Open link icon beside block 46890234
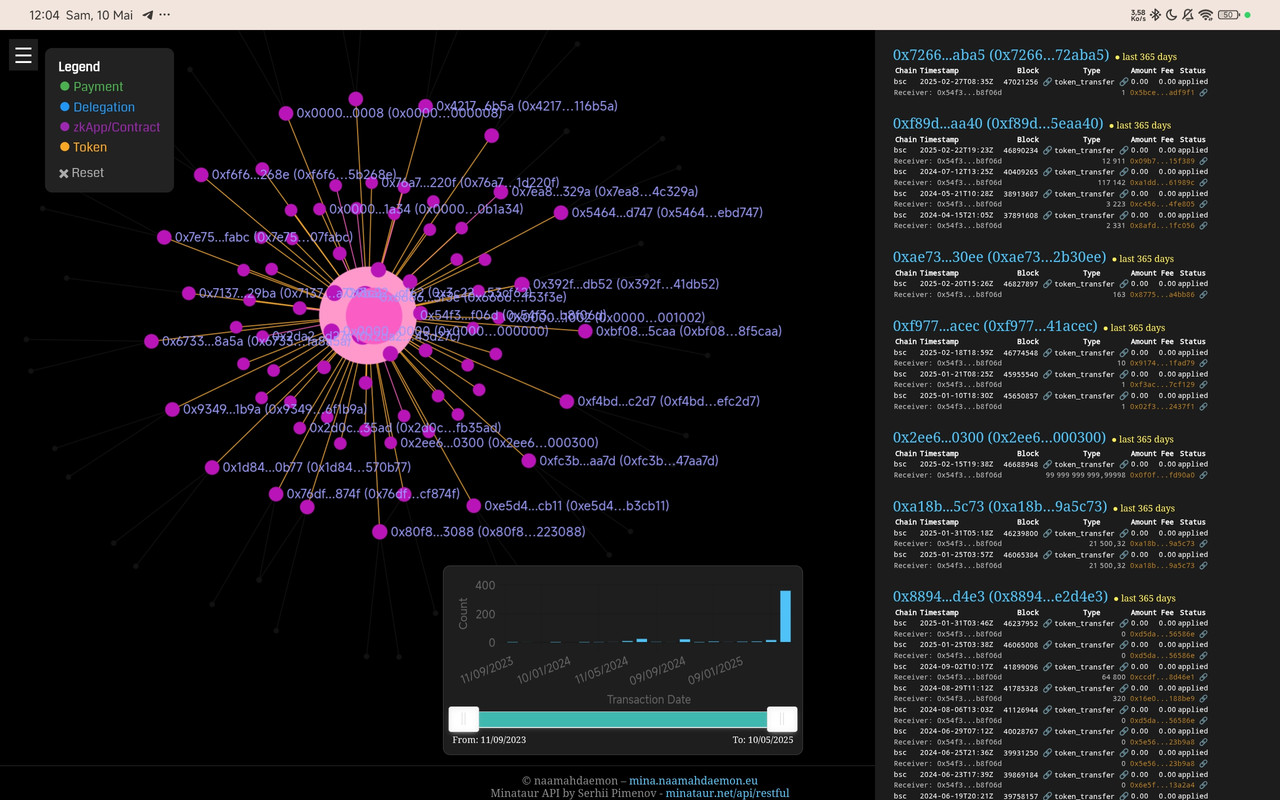This screenshot has height=800, width=1280. 1047,150
